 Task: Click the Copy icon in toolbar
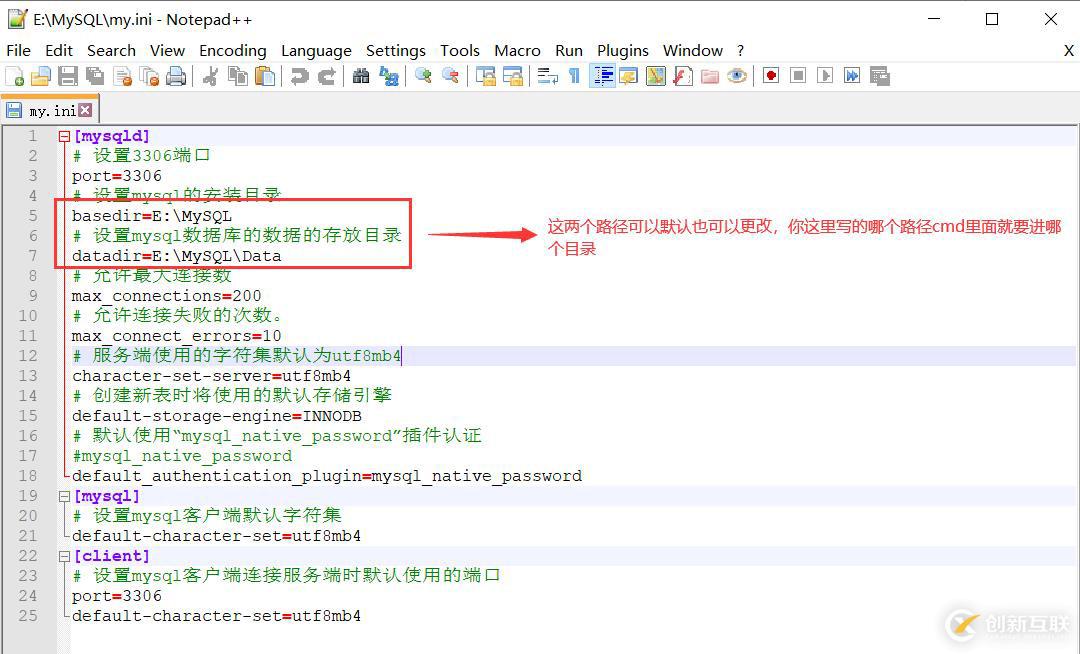coord(238,76)
